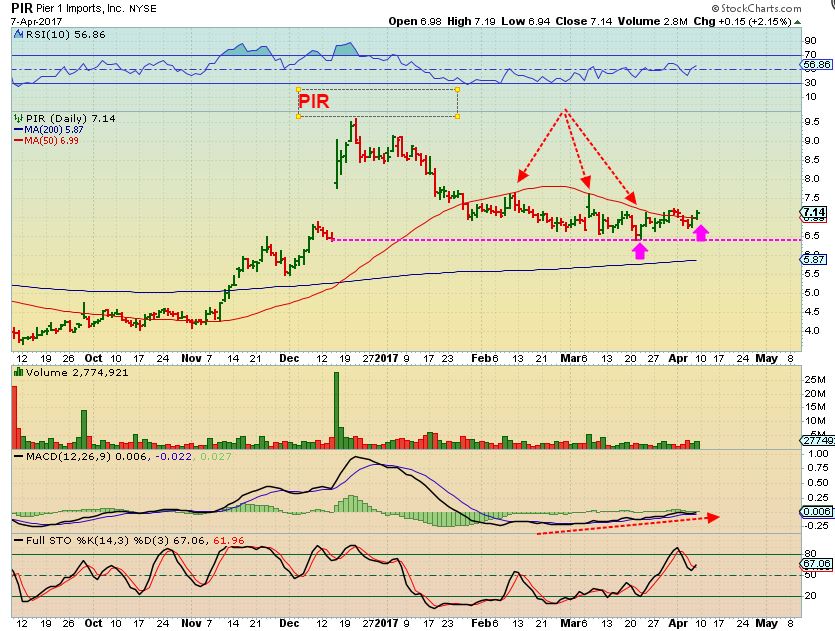Click the Volume legend icon
This screenshot has width=835, height=631.
19,372
